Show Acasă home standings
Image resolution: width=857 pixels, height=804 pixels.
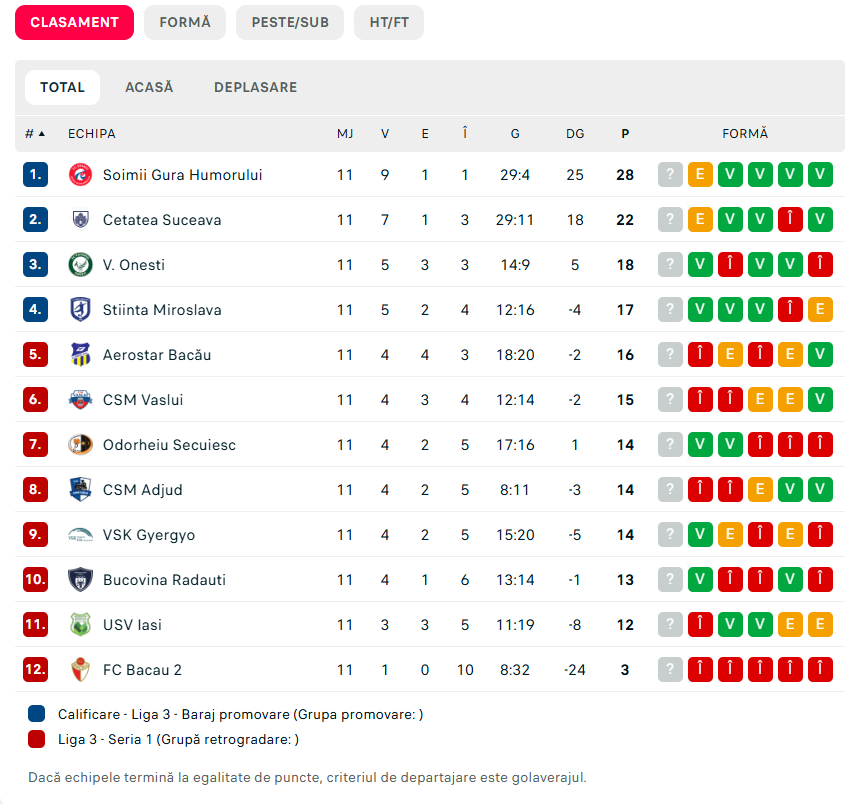click(149, 87)
